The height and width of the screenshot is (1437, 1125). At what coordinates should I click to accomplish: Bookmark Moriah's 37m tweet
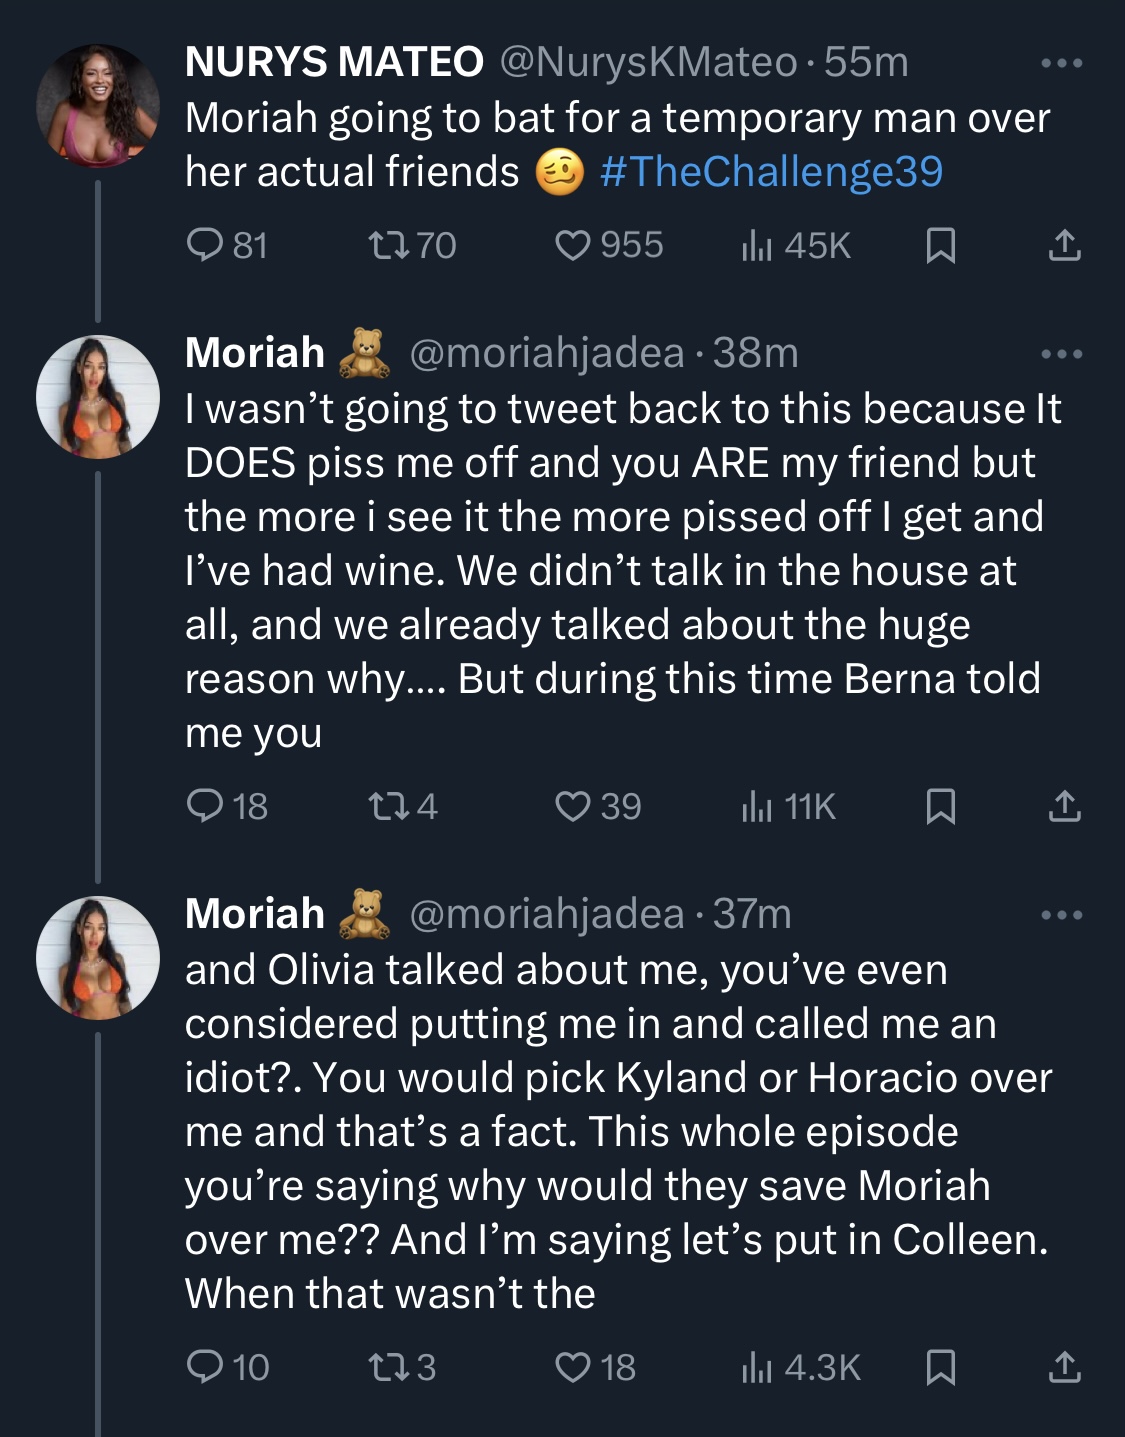click(940, 1367)
